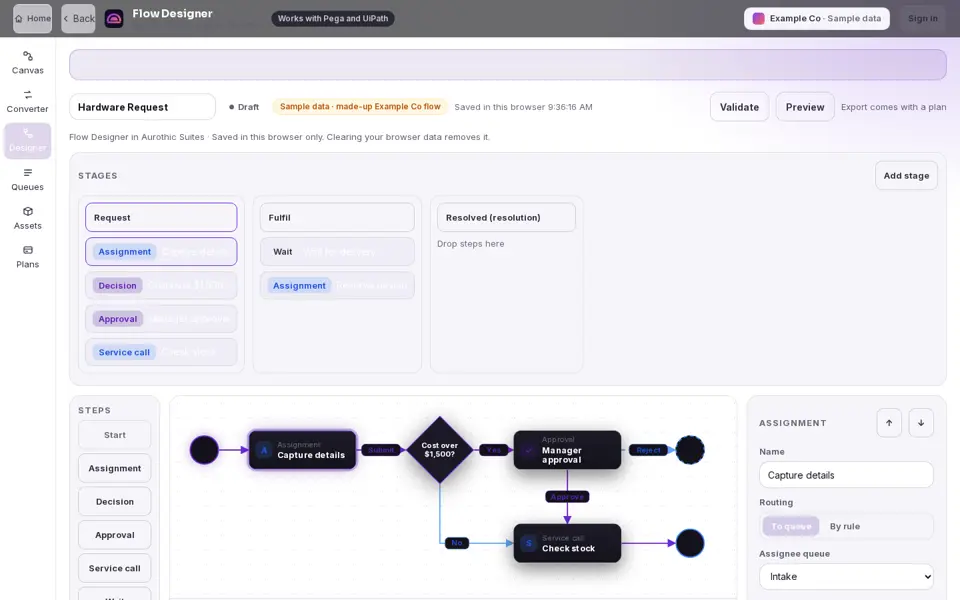This screenshot has width=960, height=600.
Task: Select the Assignment step in Request stage
Action: 161,252
